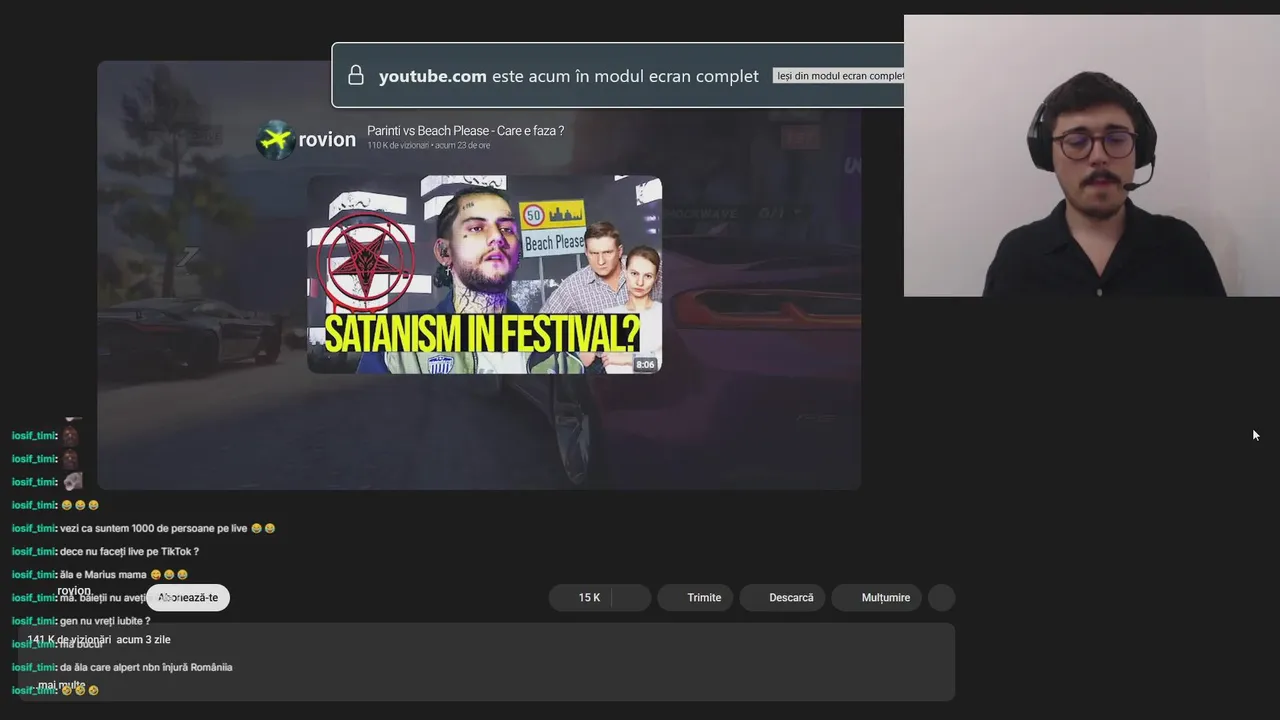Click the 'Mulțumire' thanks button

point(876,597)
